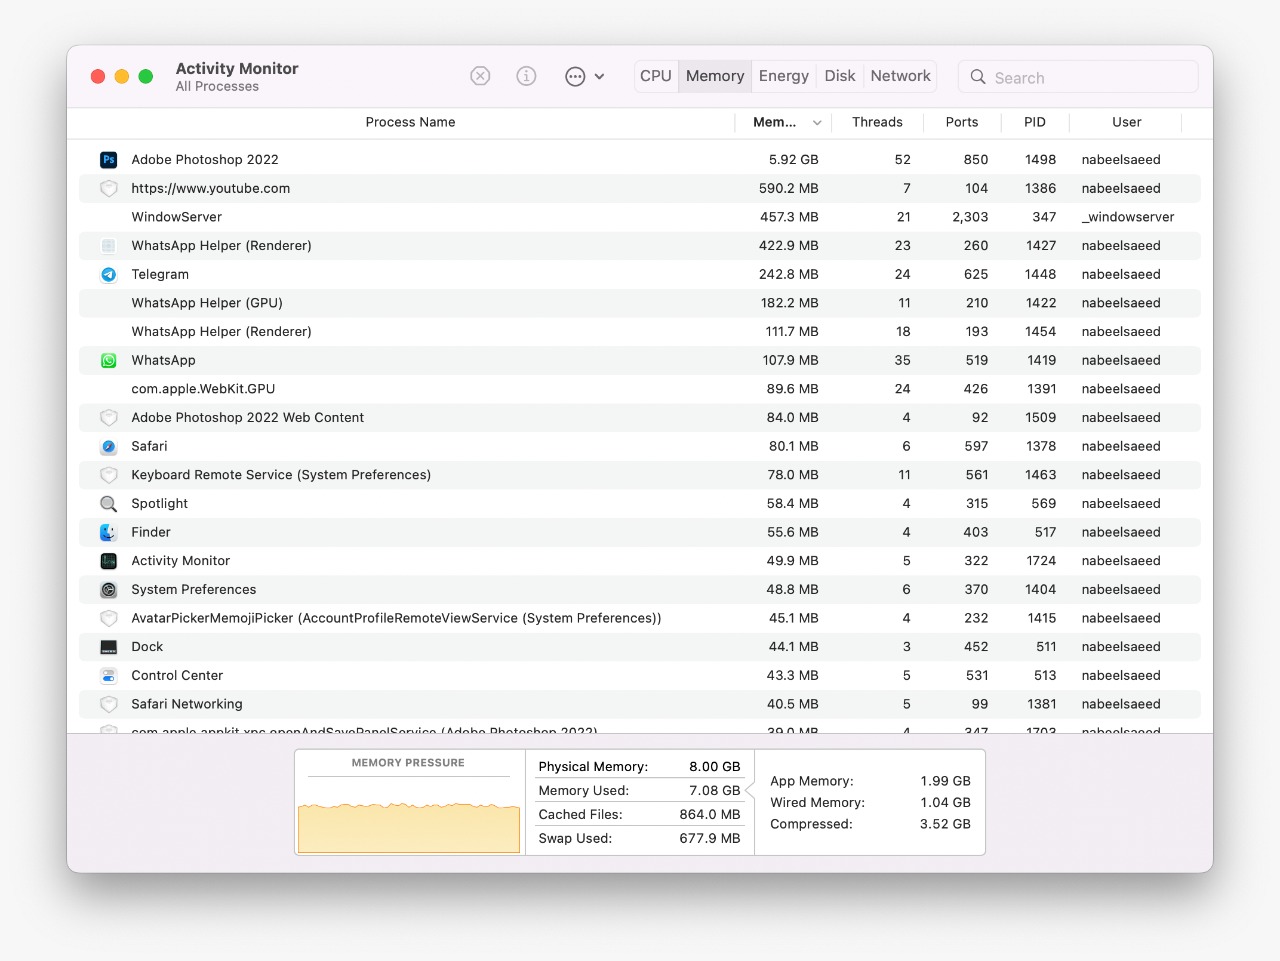Viewport: 1280px width, 961px height.
Task: Click shield icon for Photoshop Web Content
Action: click(x=109, y=418)
